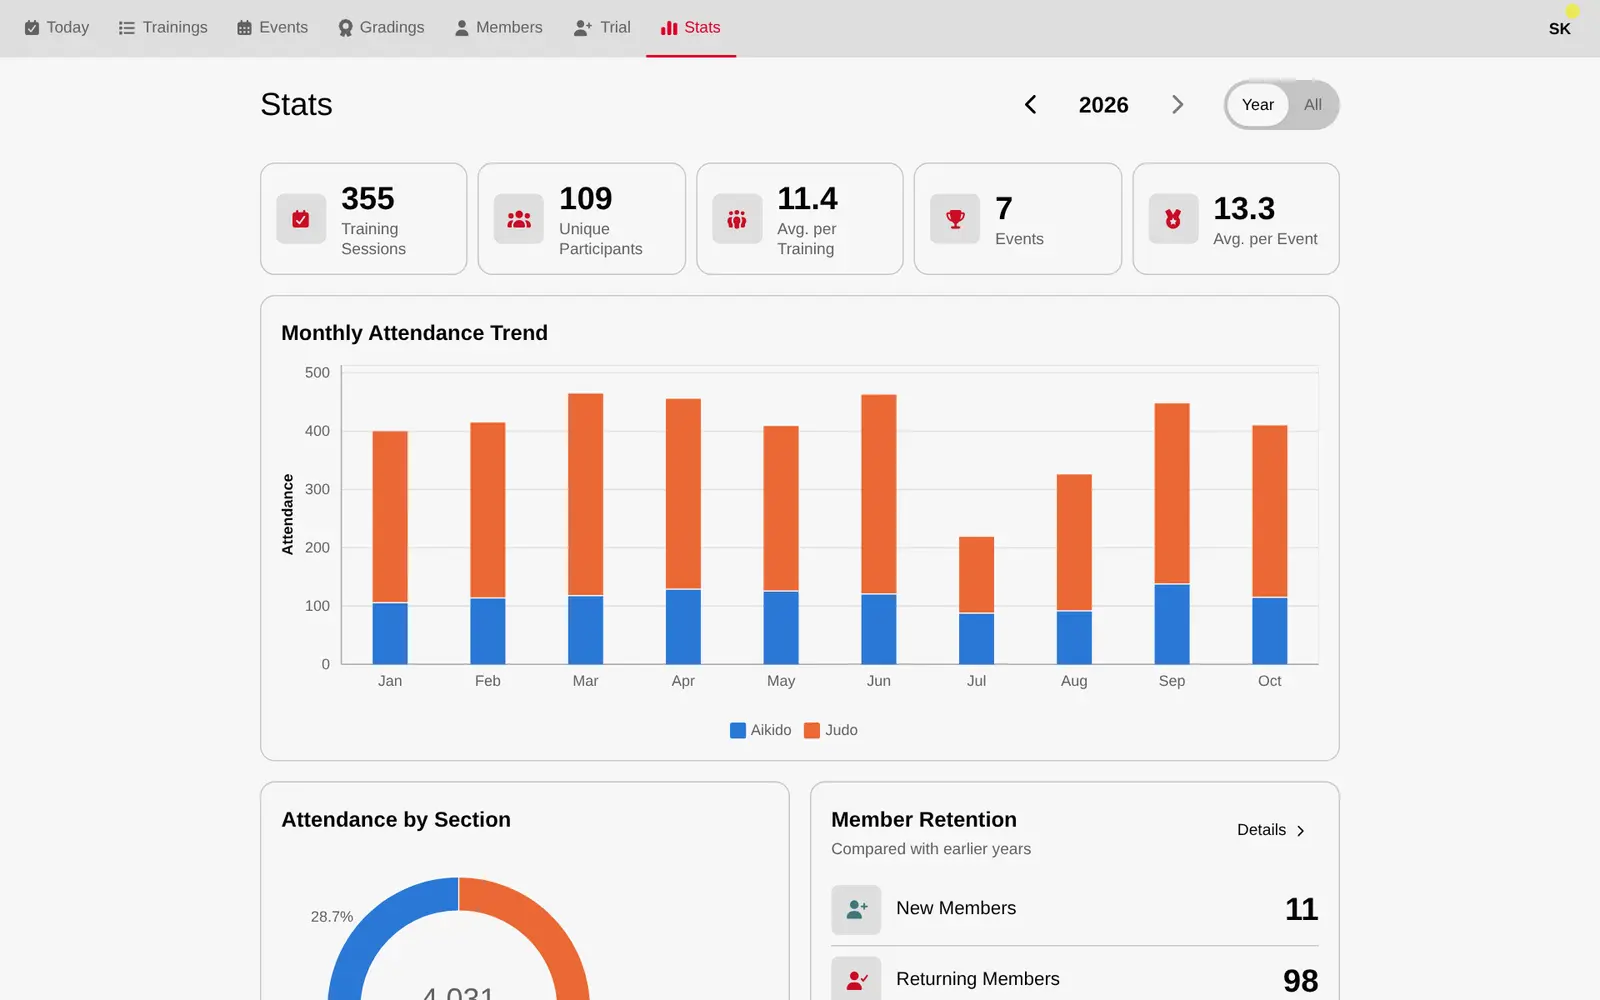Toggle the Aikido legend color swatch
Screen dimensions: 1600x1000
click(738, 730)
